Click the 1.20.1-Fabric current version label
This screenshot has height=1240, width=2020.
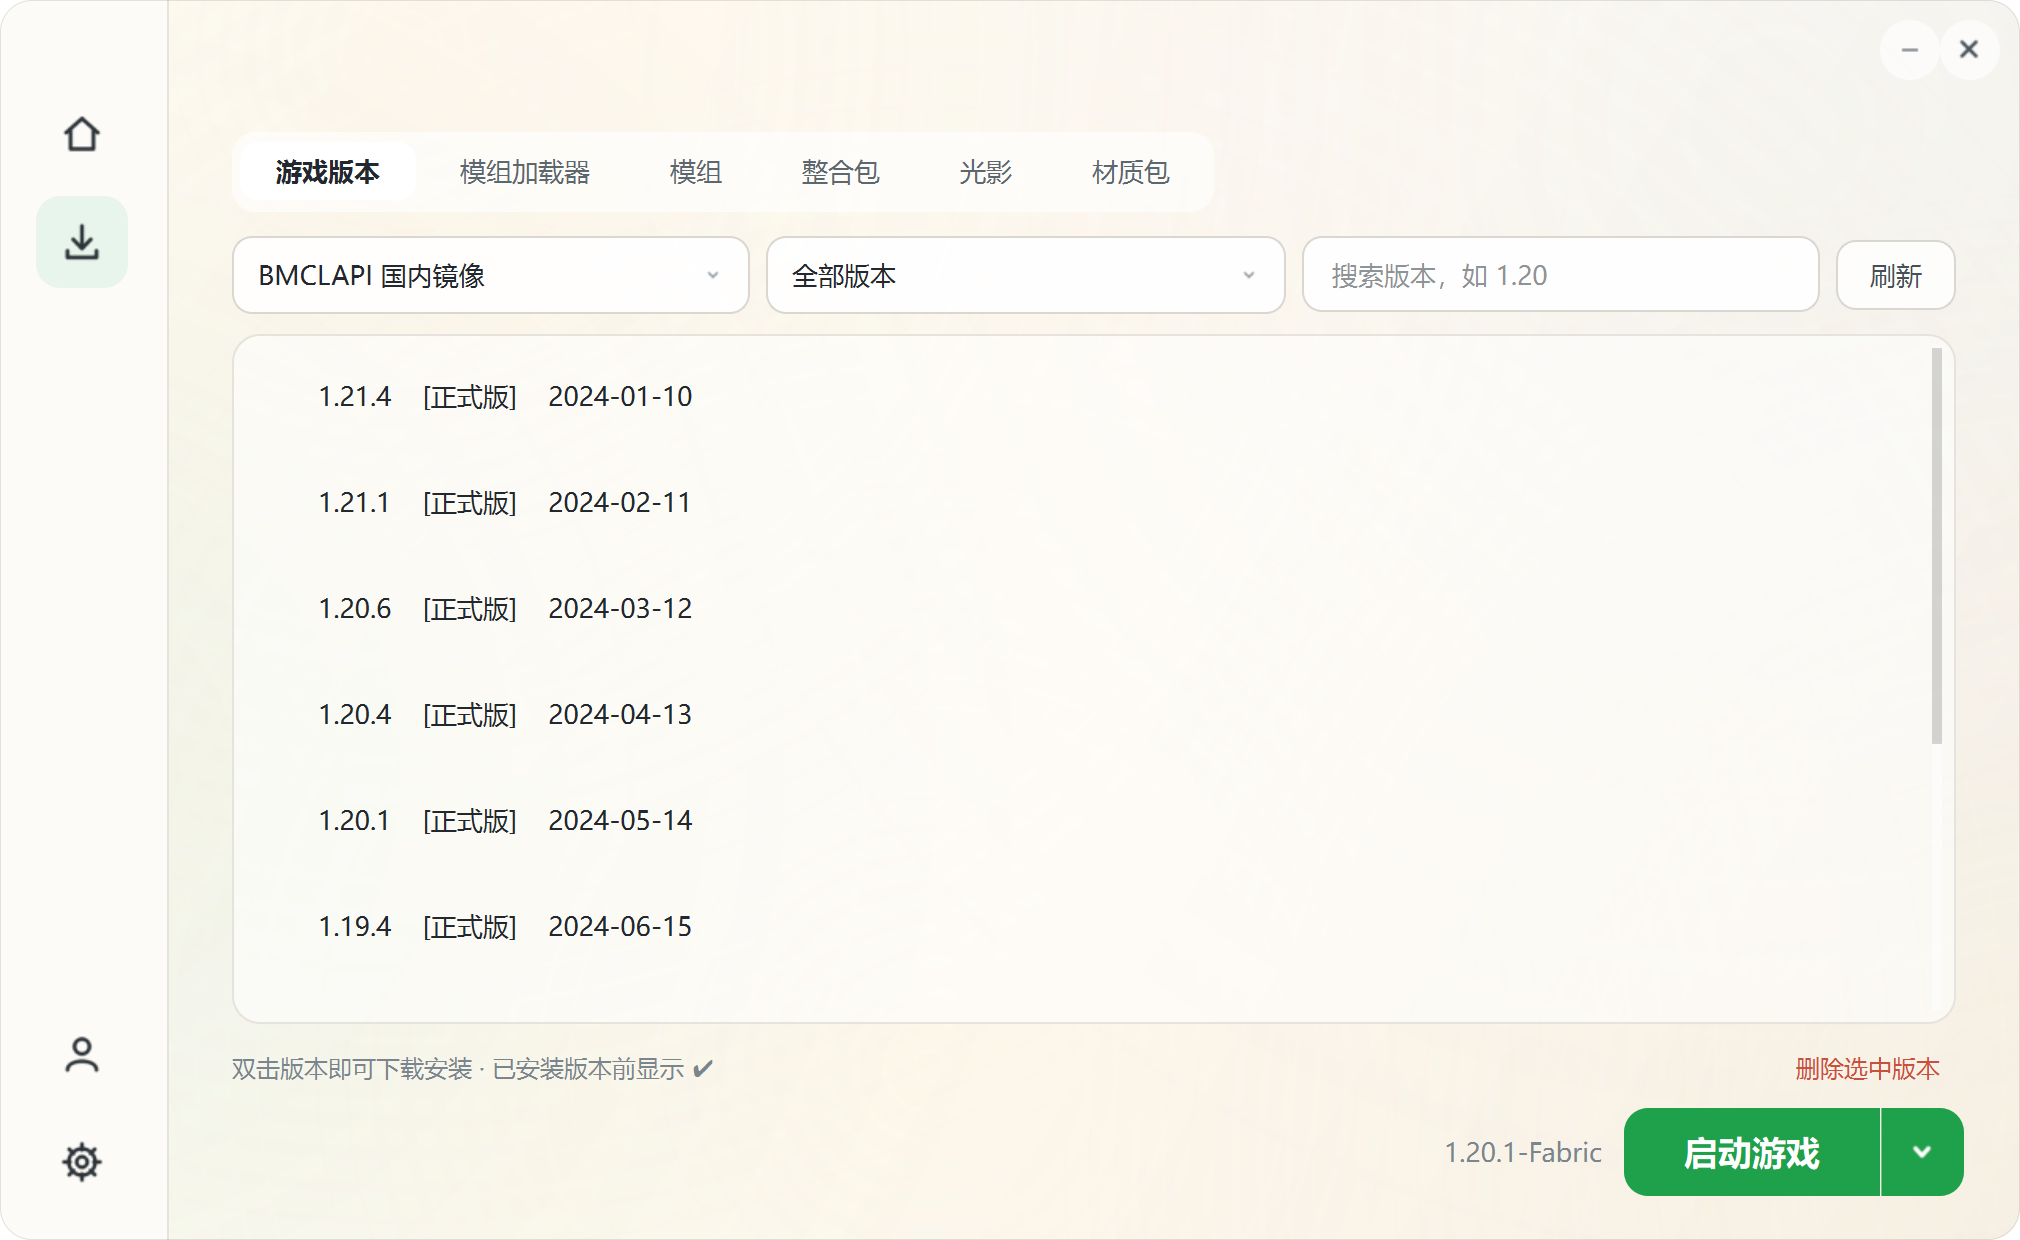(x=1523, y=1152)
